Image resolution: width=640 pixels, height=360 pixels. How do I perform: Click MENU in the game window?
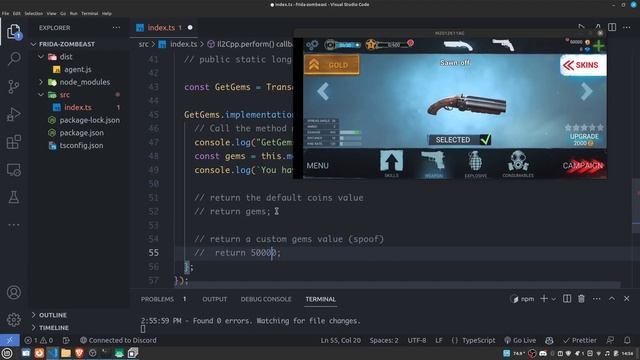pyautogui.click(x=317, y=165)
